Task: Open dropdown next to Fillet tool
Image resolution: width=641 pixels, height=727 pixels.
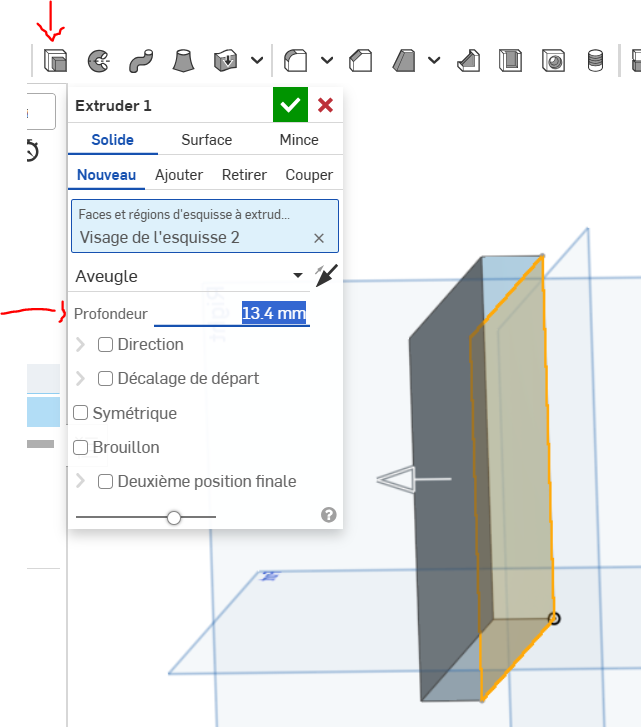Action: [327, 60]
